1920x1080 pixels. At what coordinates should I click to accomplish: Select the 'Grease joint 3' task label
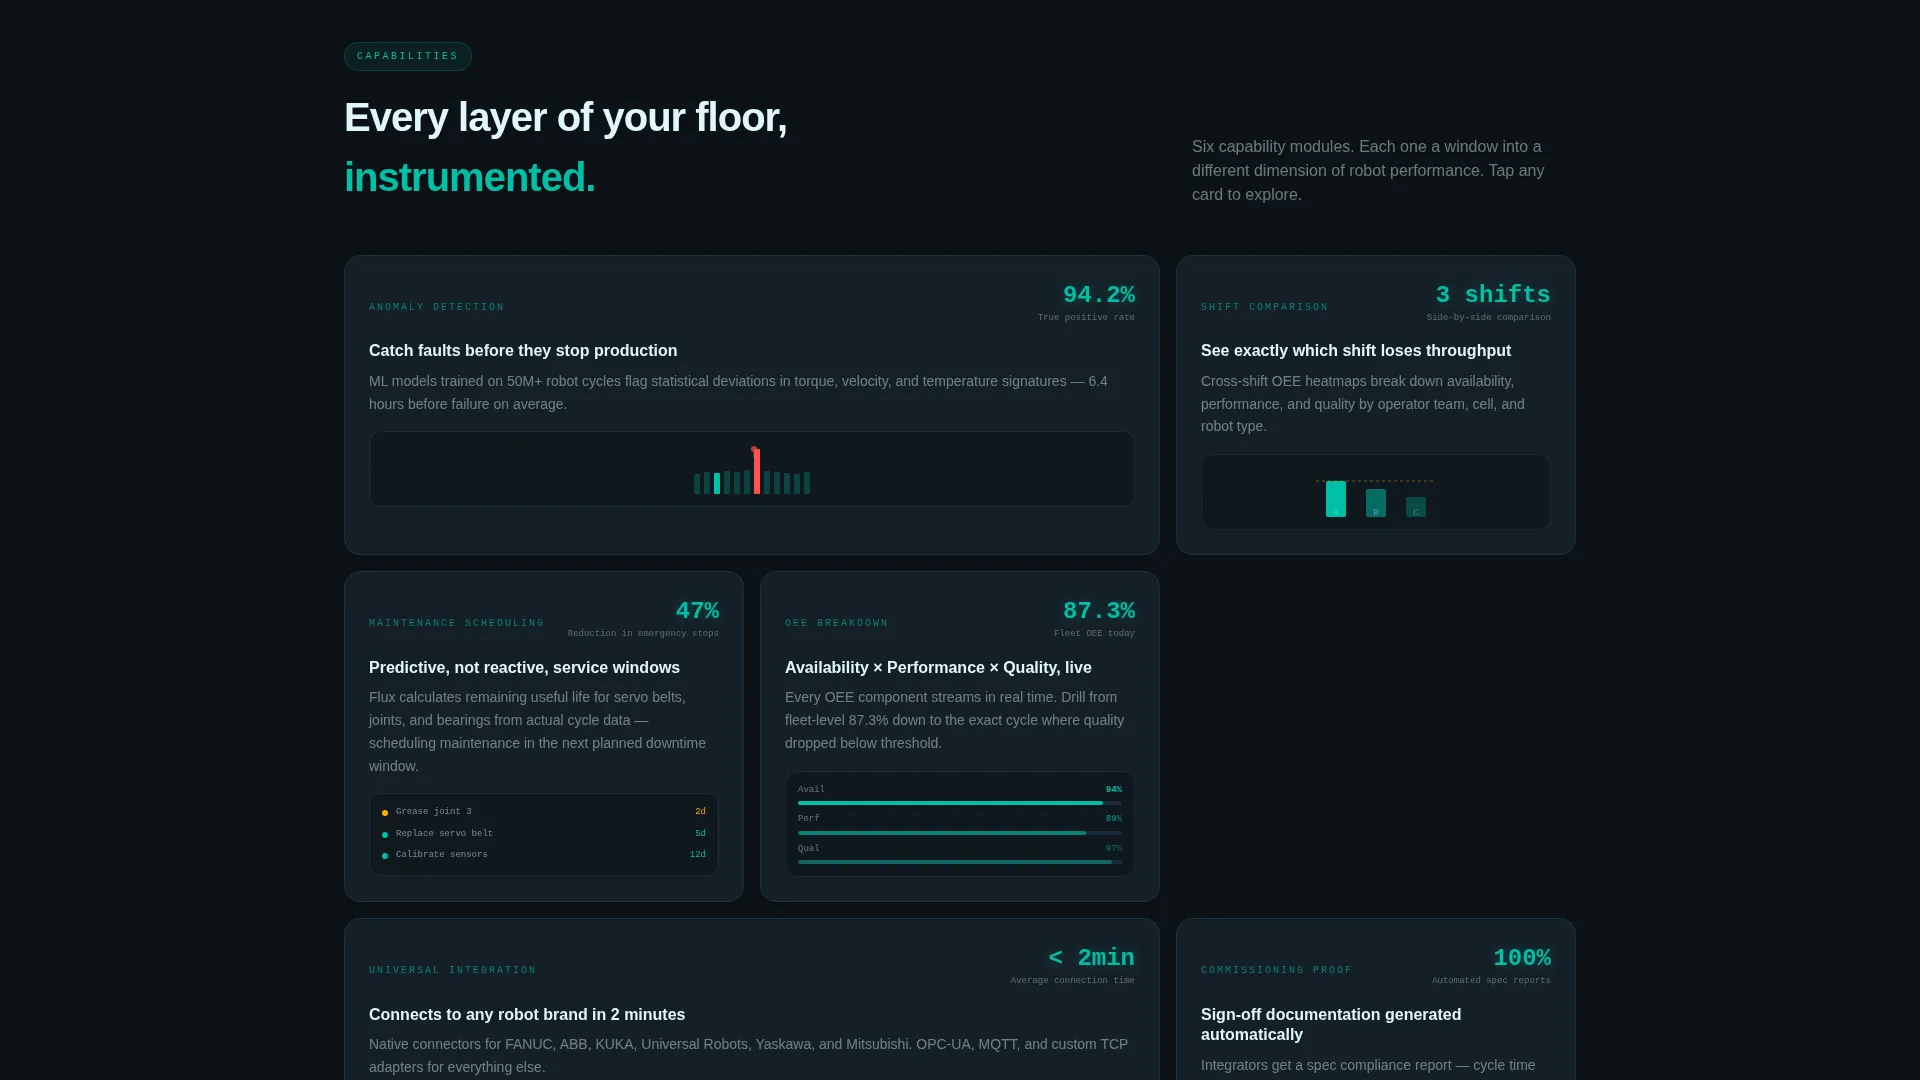point(434,812)
